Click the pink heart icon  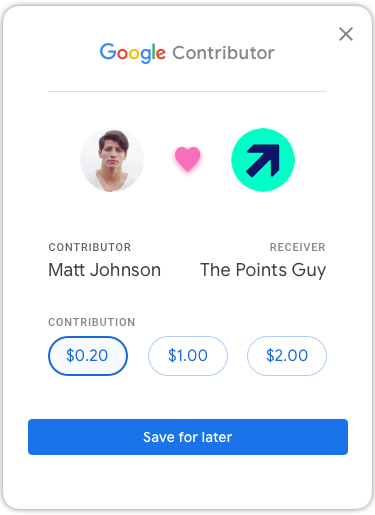click(x=188, y=159)
